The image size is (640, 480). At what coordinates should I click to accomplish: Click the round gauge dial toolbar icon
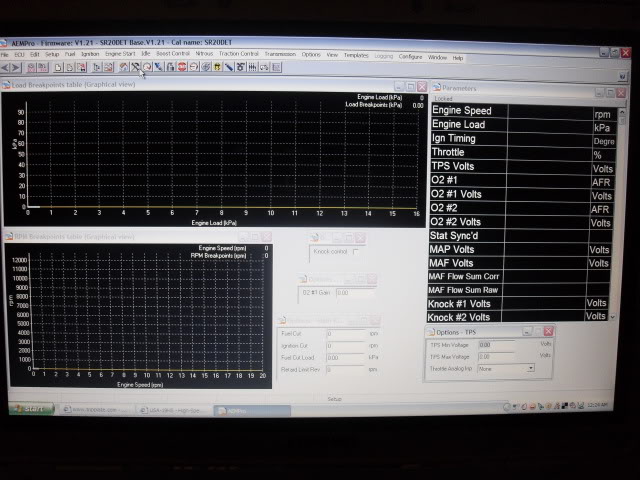[x=147, y=67]
